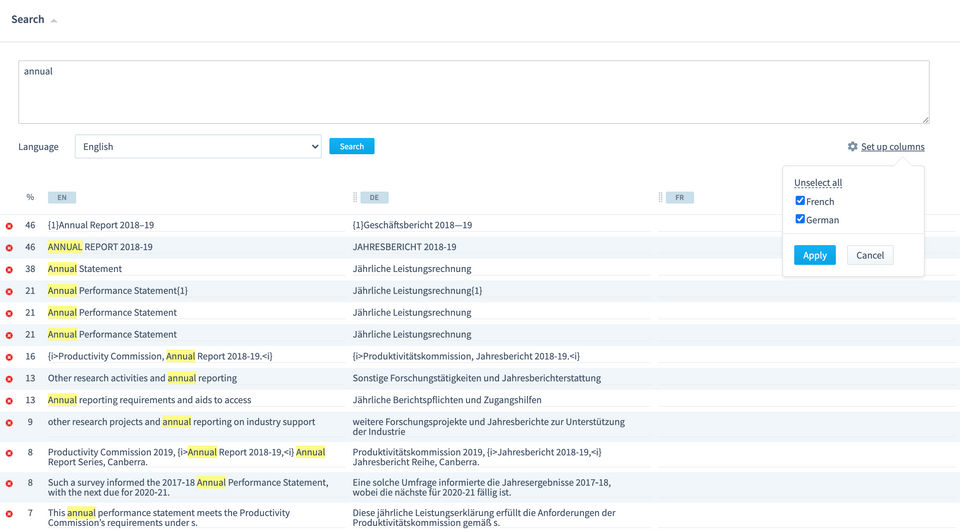Open the Set up columns link
Image resolution: width=960 pixels, height=532 pixels.
tap(893, 146)
